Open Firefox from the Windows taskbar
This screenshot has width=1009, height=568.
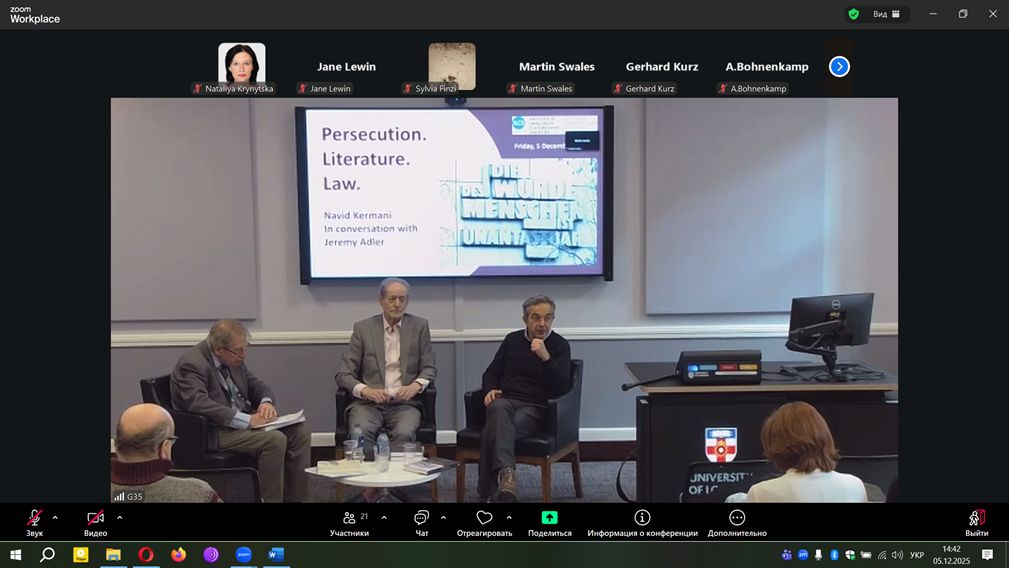click(x=178, y=555)
